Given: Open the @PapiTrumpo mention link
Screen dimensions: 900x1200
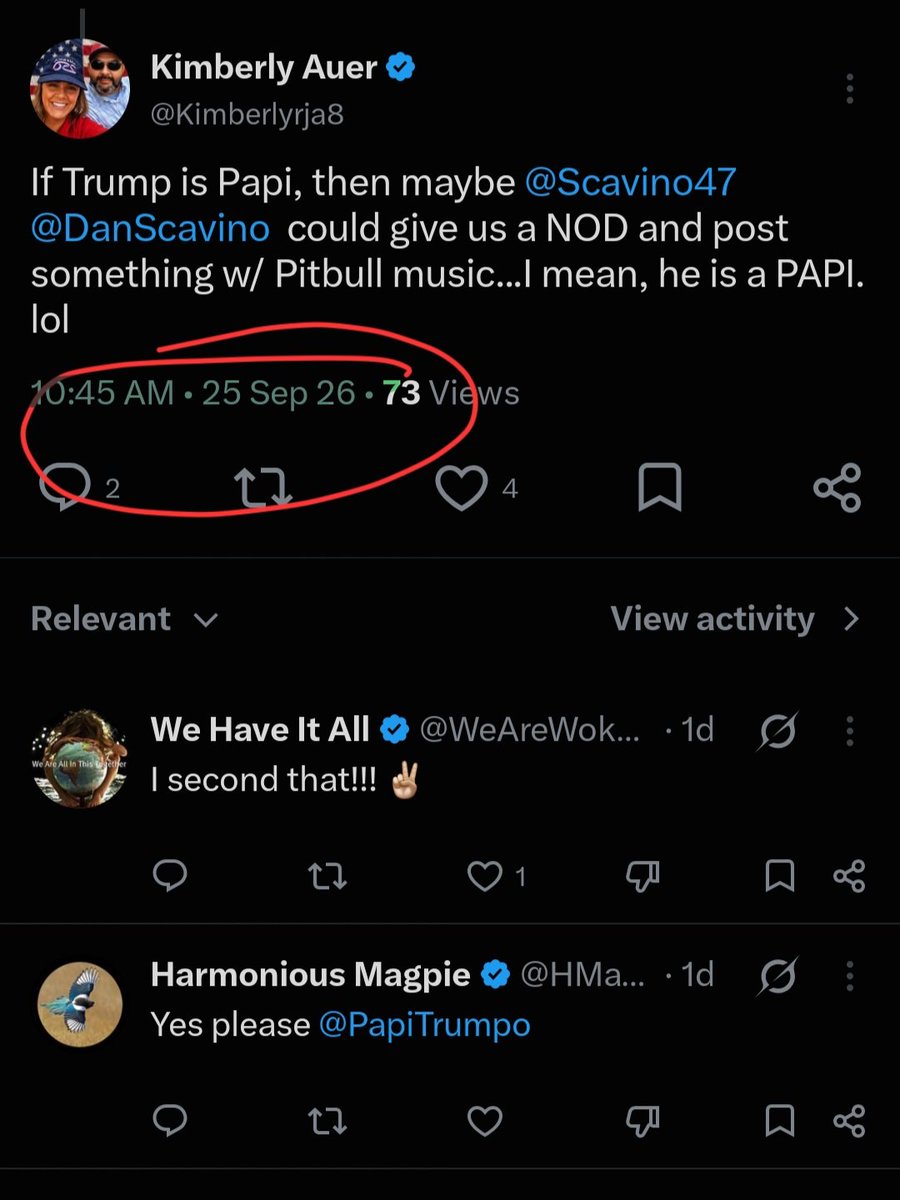Looking at the screenshot, I should click(424, 1024).
